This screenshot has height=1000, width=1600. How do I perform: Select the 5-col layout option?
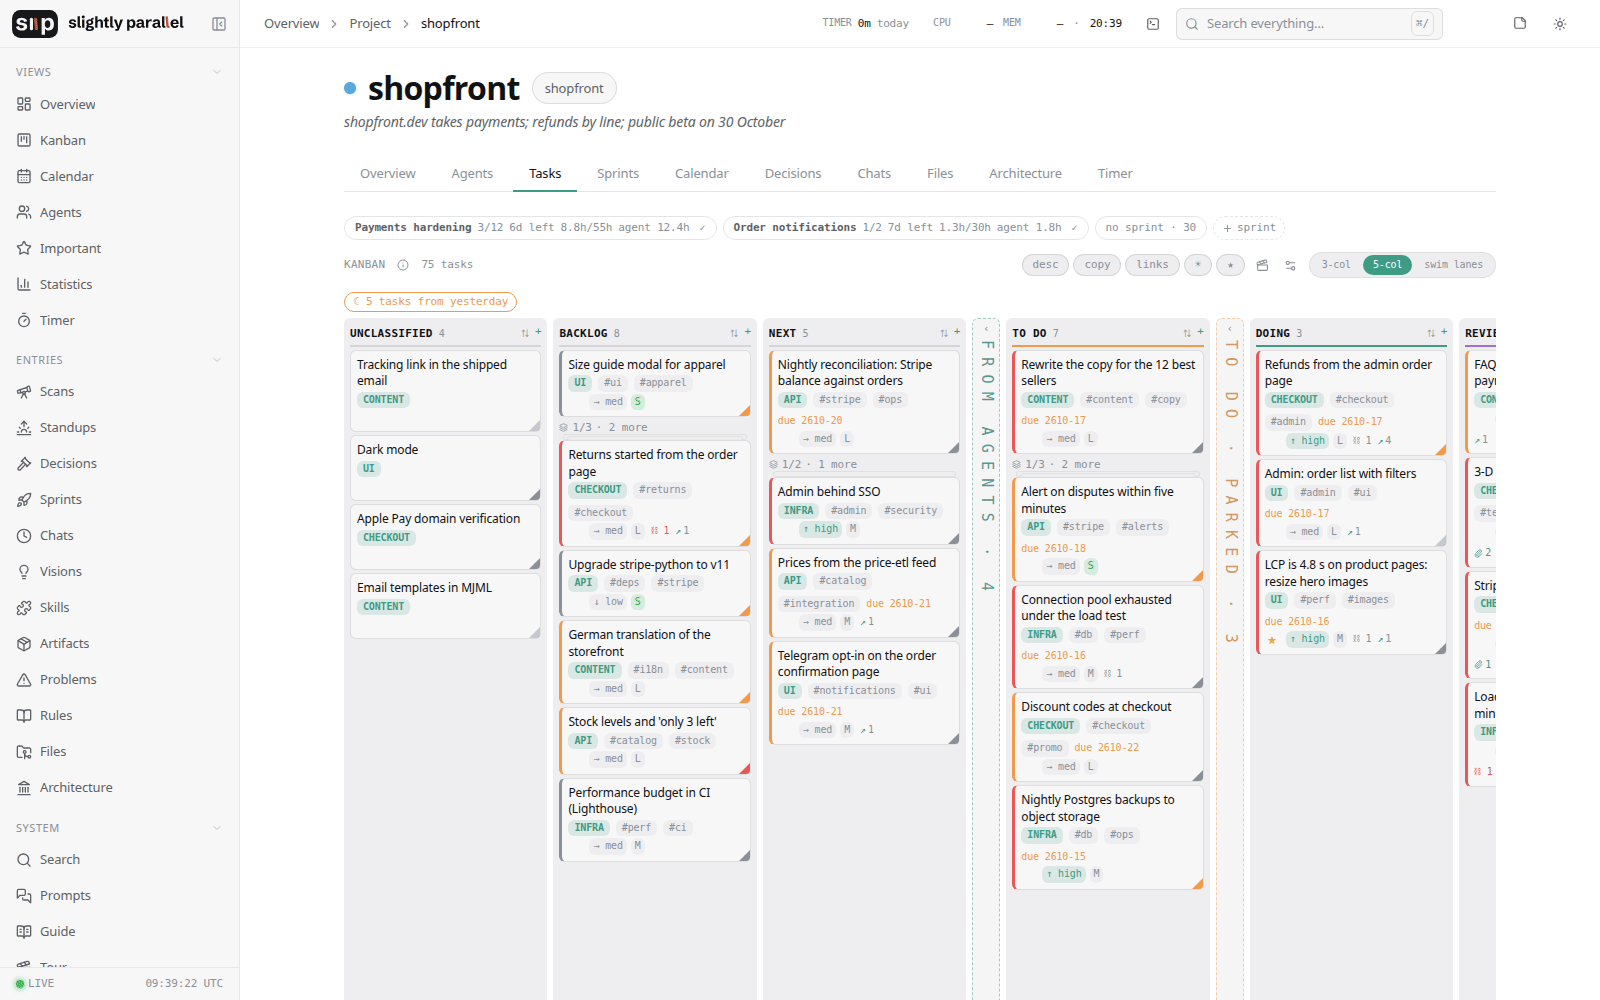pyautogui.click(x=1387, y=265)
